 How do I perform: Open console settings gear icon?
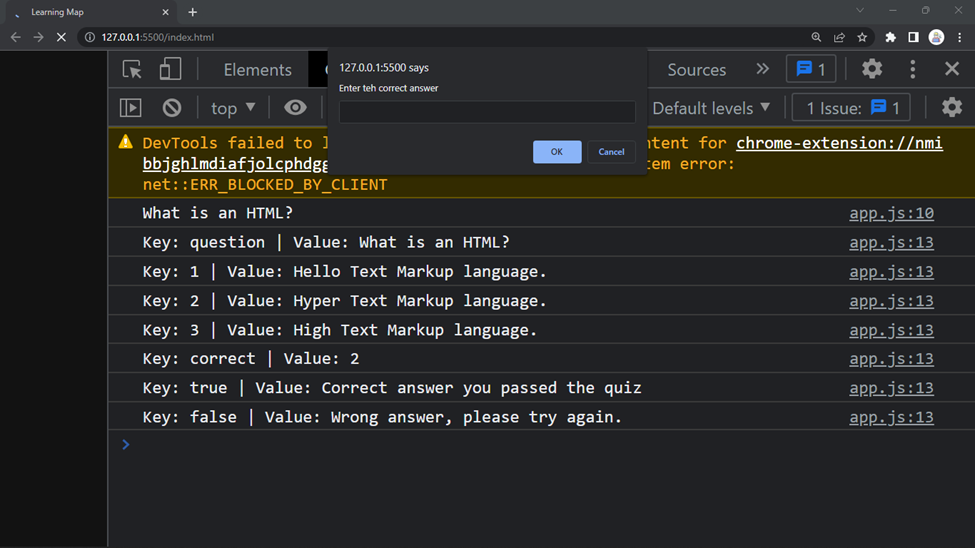pos(951,108)
